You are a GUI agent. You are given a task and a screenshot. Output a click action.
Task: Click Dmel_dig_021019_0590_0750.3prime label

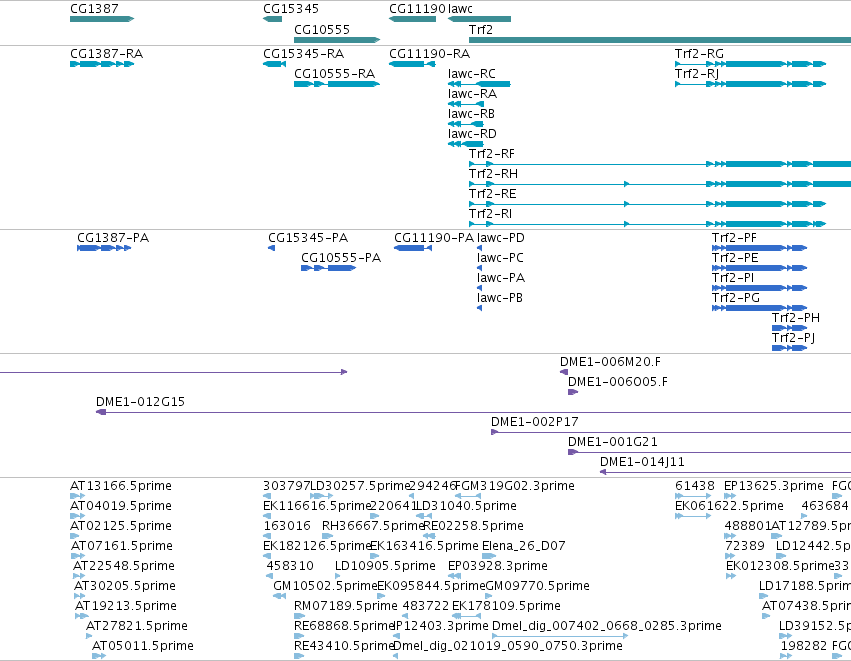coord(507,646)
